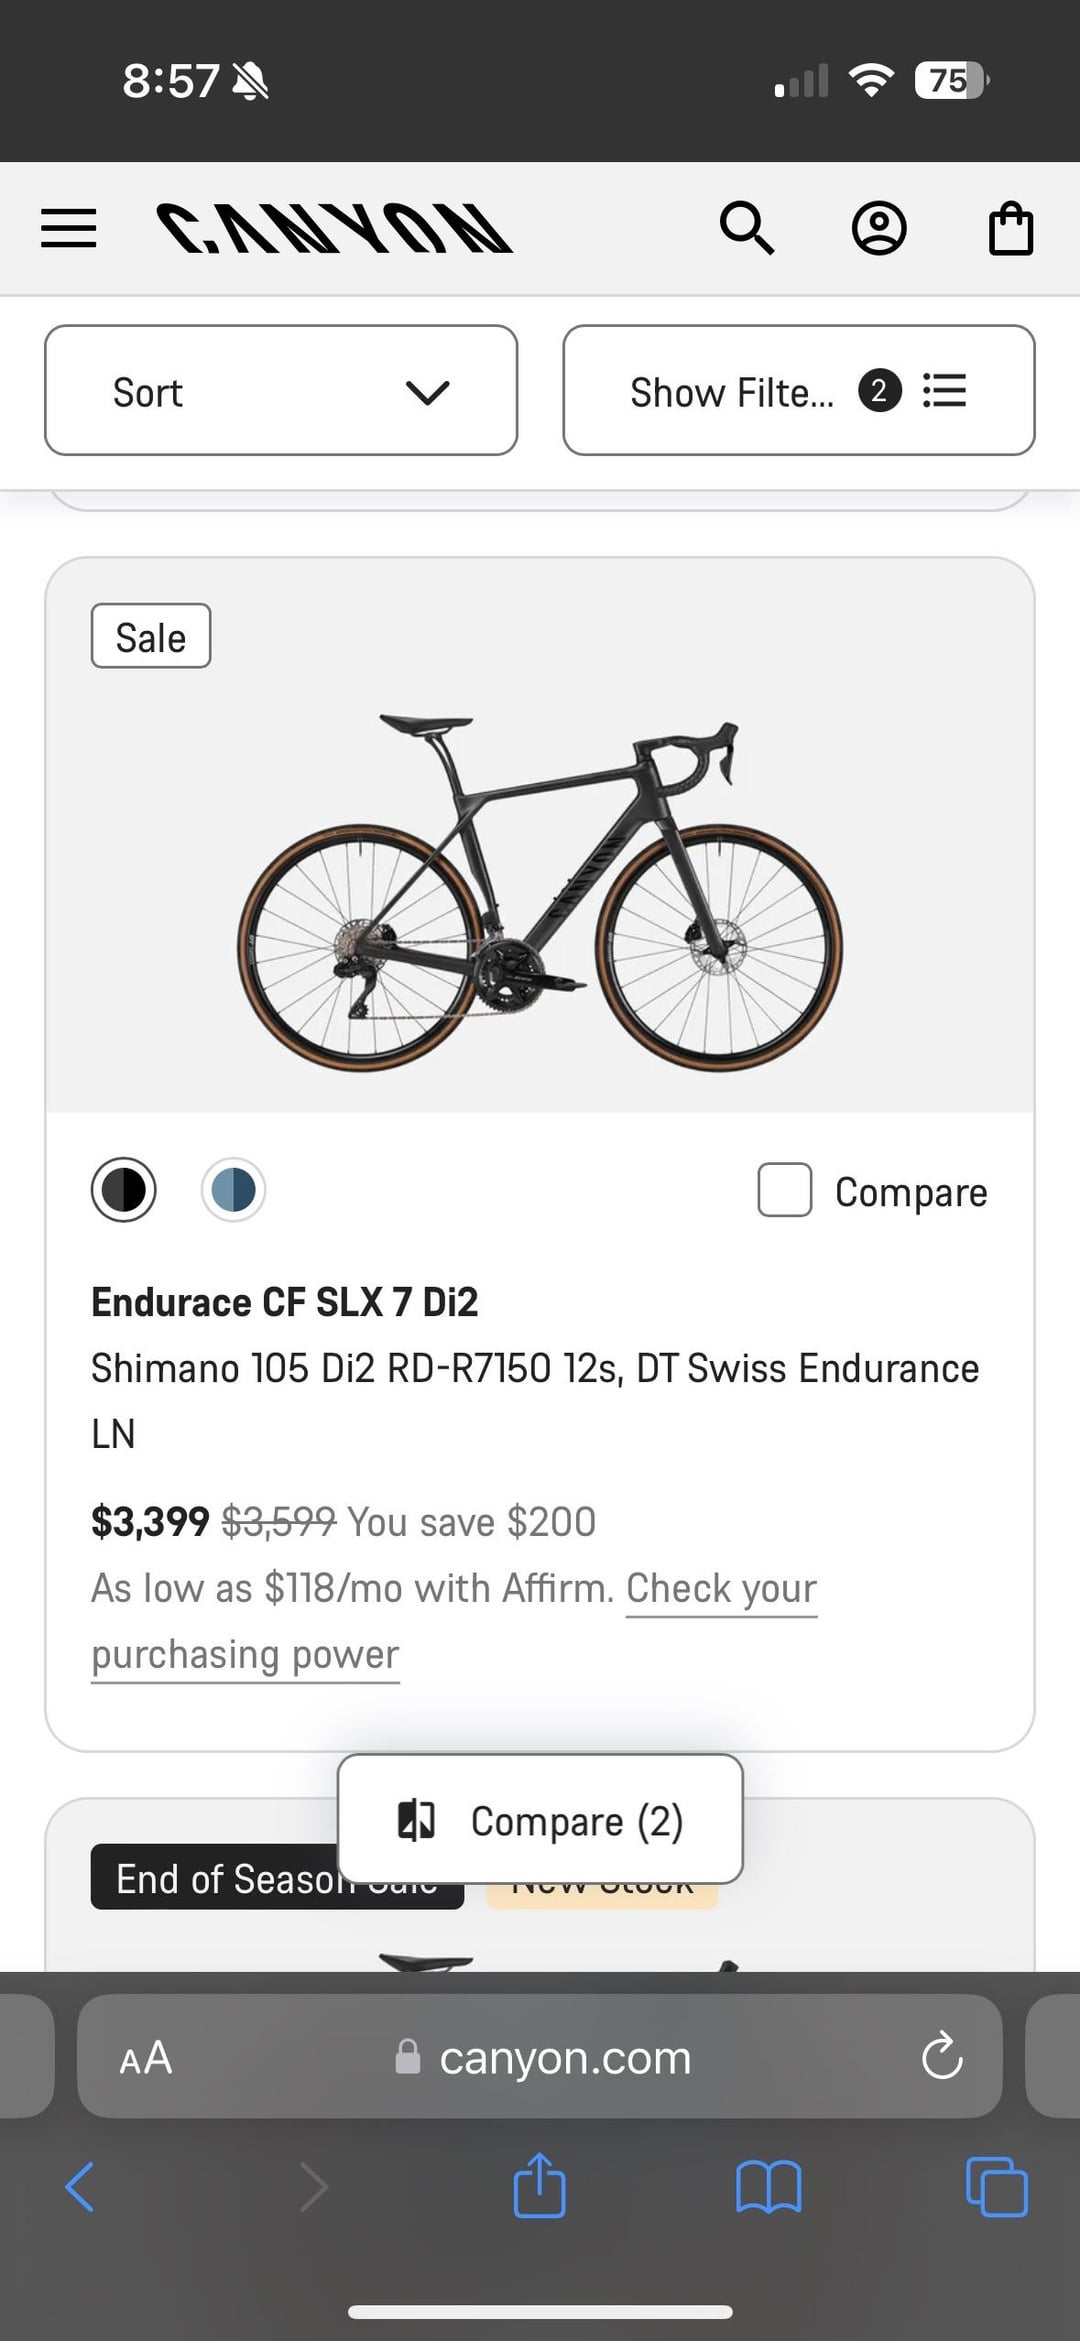Open the Endurace CF SLX 7 Di2 title
This screenshot has width=1080, height=2341.
[285, 1302]
